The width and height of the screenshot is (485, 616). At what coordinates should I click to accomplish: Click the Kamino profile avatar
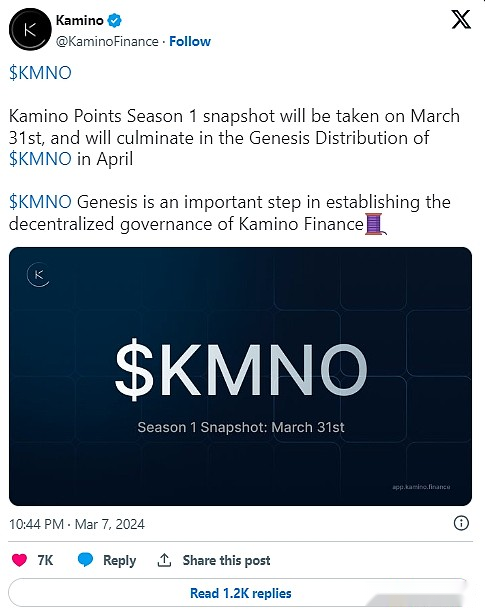(x=30, y=29)
